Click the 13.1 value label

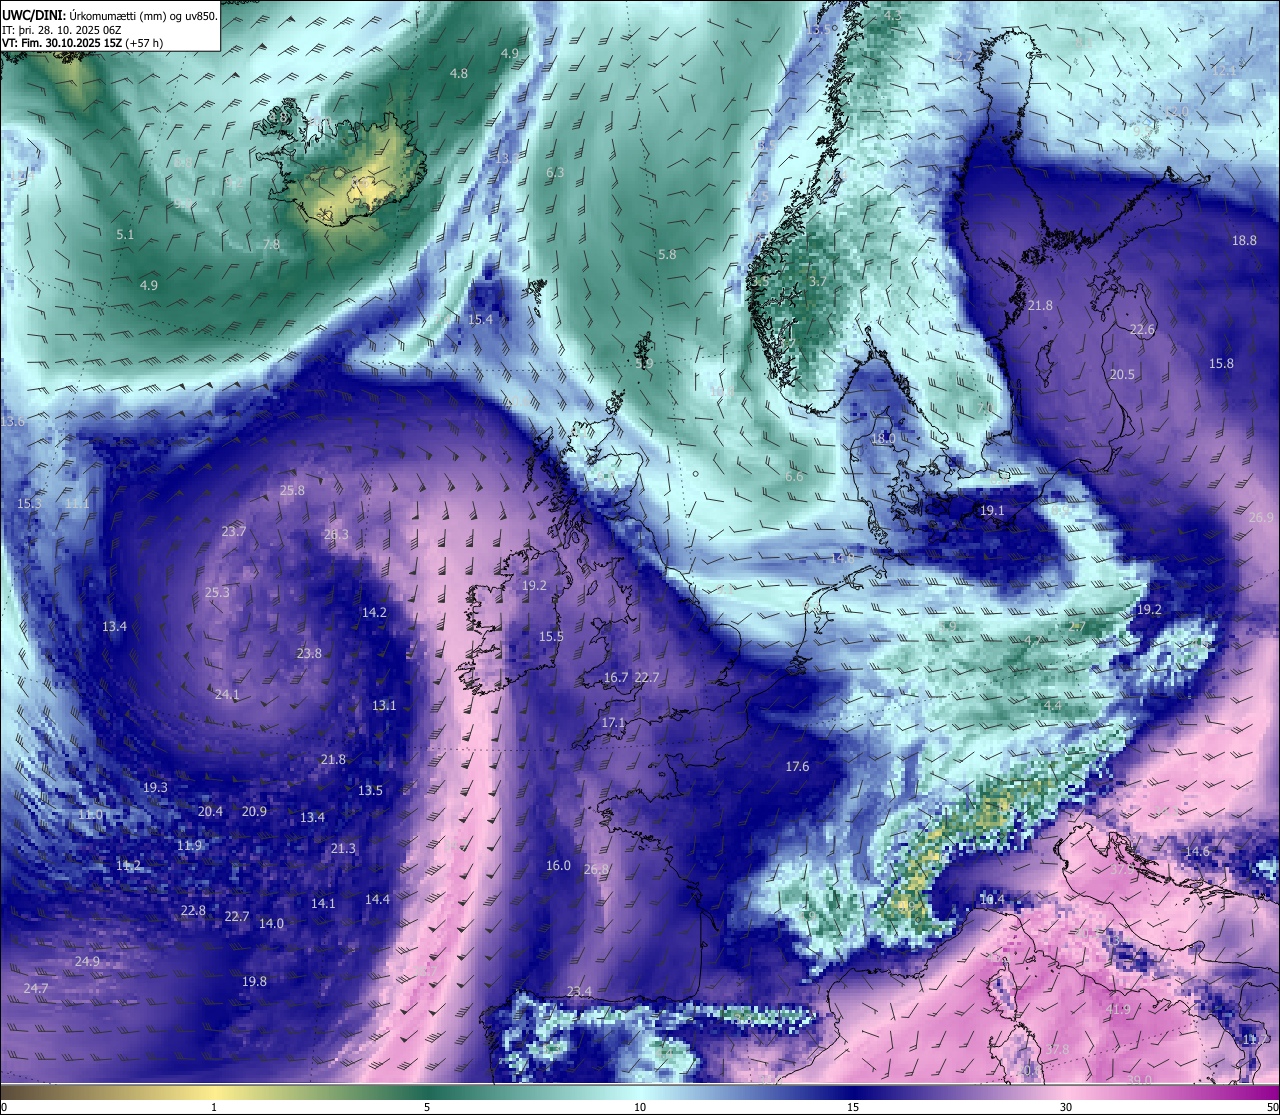[384, 705]
